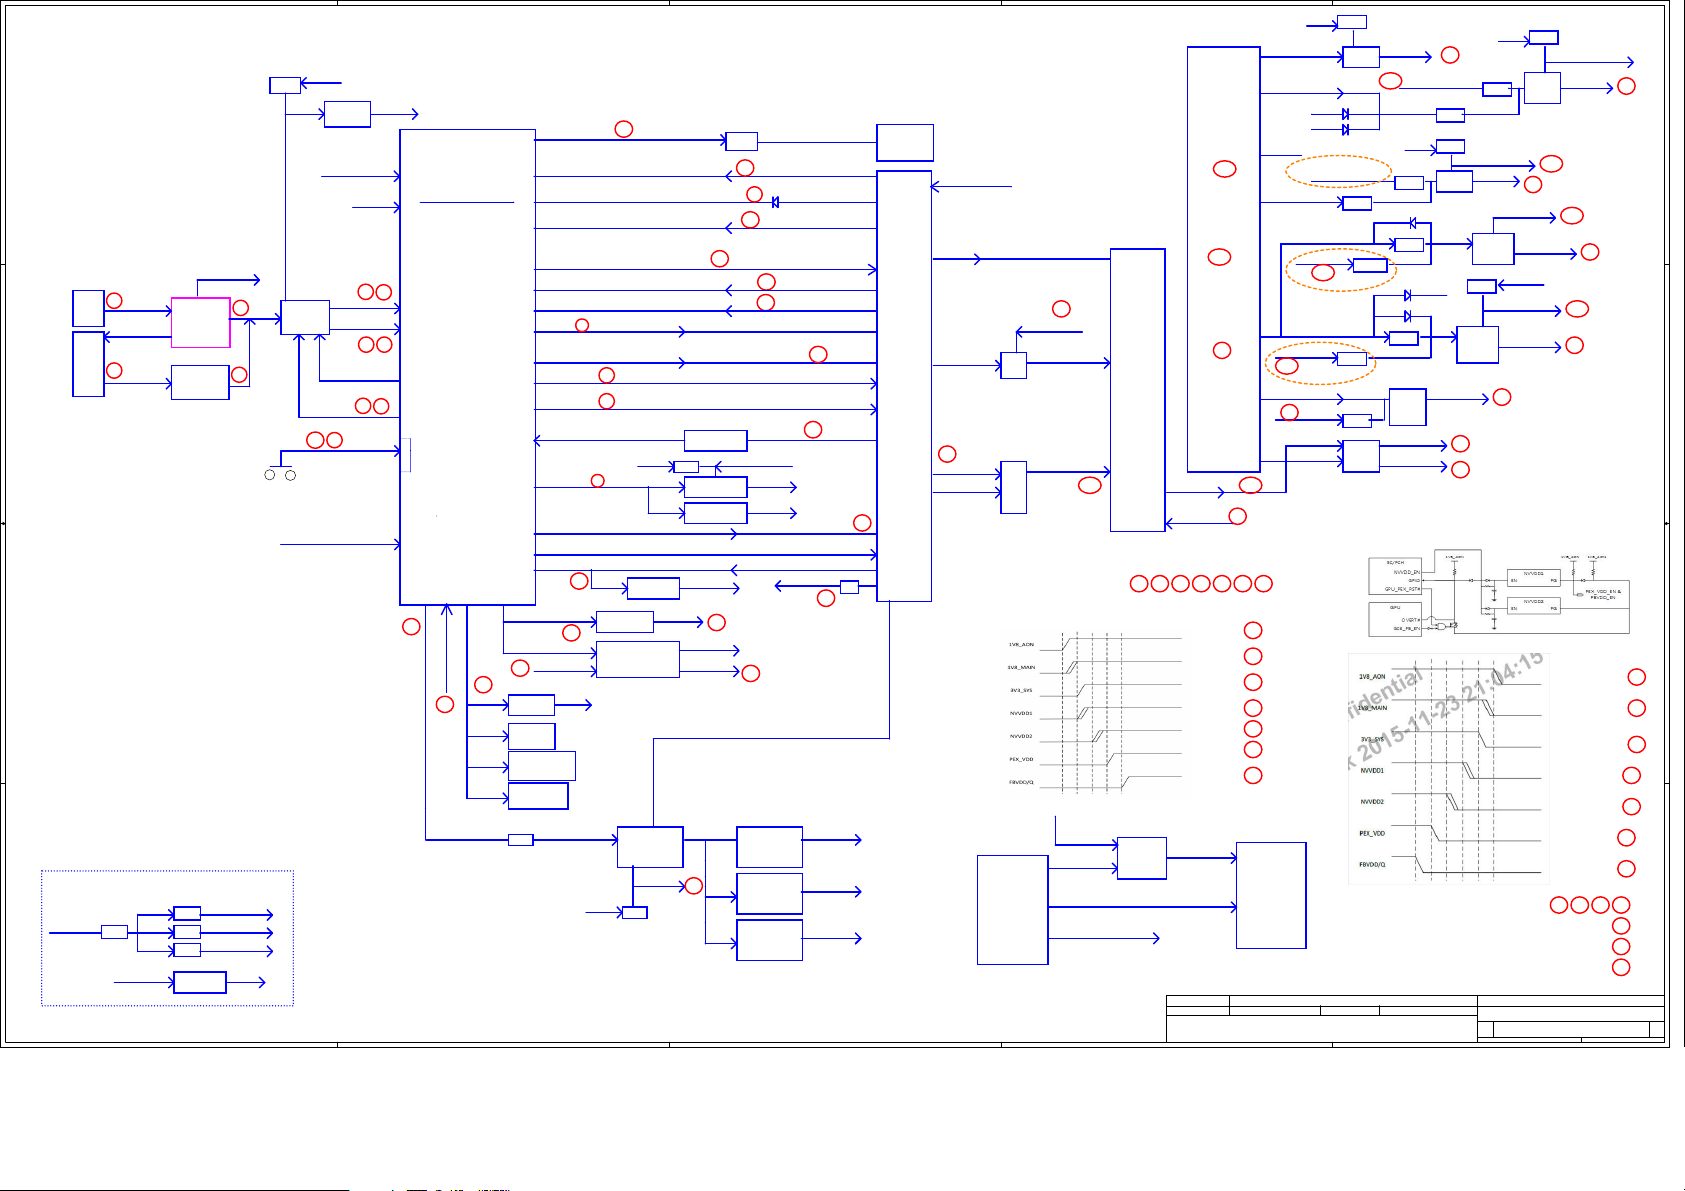Select 1V8_MAIN in the power-down timing chart
Image resolution: width=1685 pixels, height=1191 pixels.
pyautogui.click(x=1372, y=708)
